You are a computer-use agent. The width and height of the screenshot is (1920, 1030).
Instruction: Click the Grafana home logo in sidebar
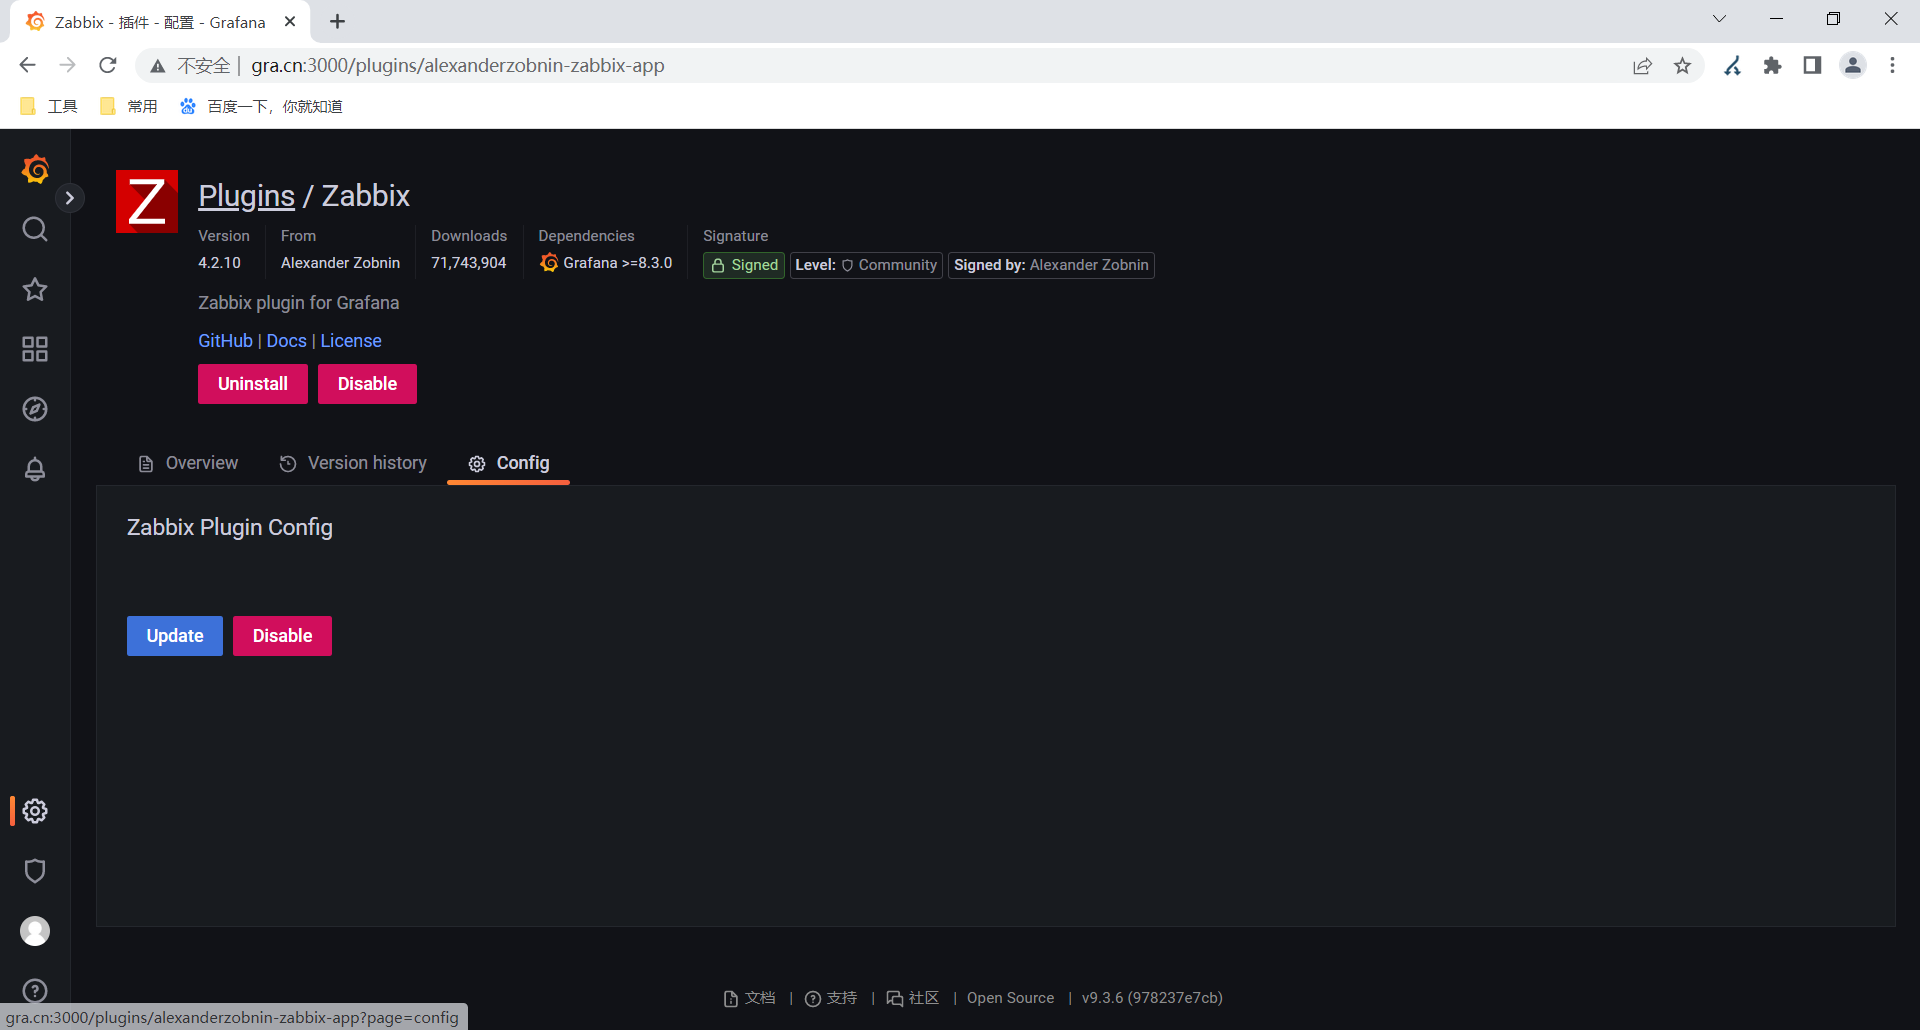coord(35,169)
